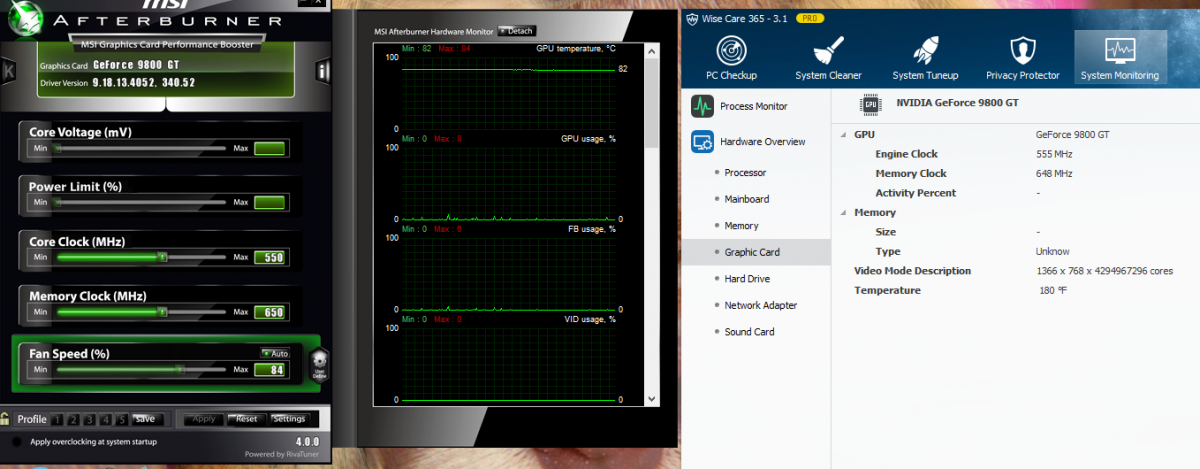Select profile slot 2

tap(73, 419)
